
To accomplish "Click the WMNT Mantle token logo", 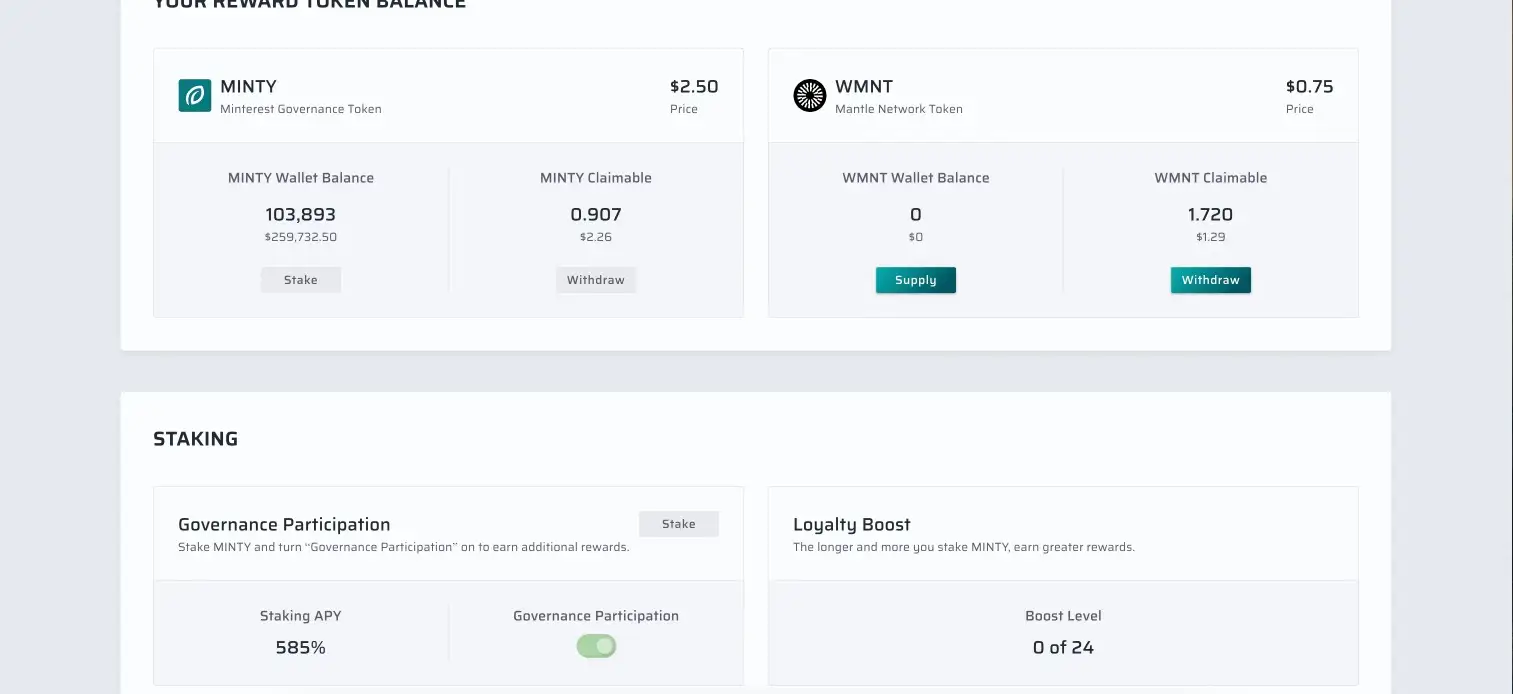I will (809, 95).
